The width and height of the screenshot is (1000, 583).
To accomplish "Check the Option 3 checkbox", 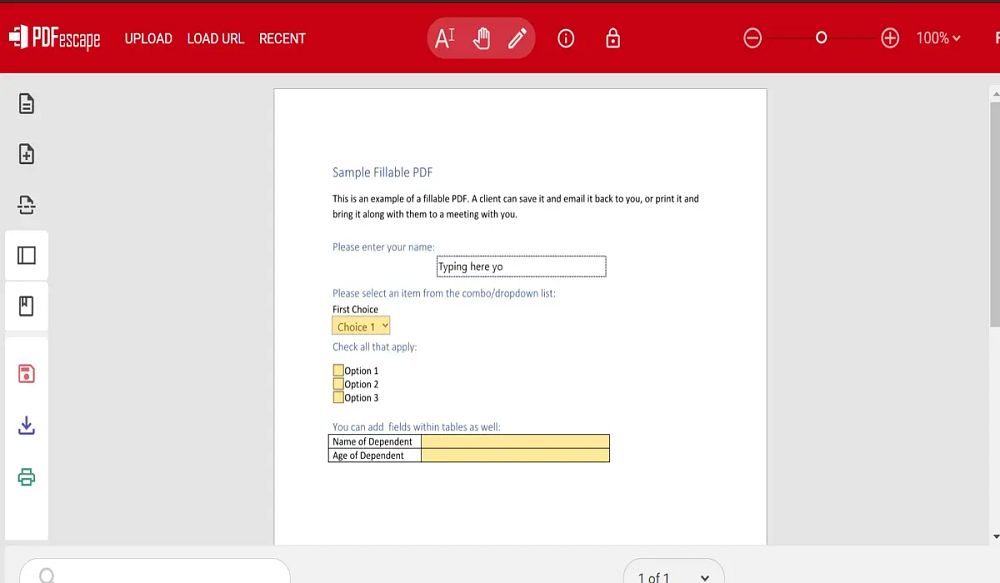I will [338, 397].
